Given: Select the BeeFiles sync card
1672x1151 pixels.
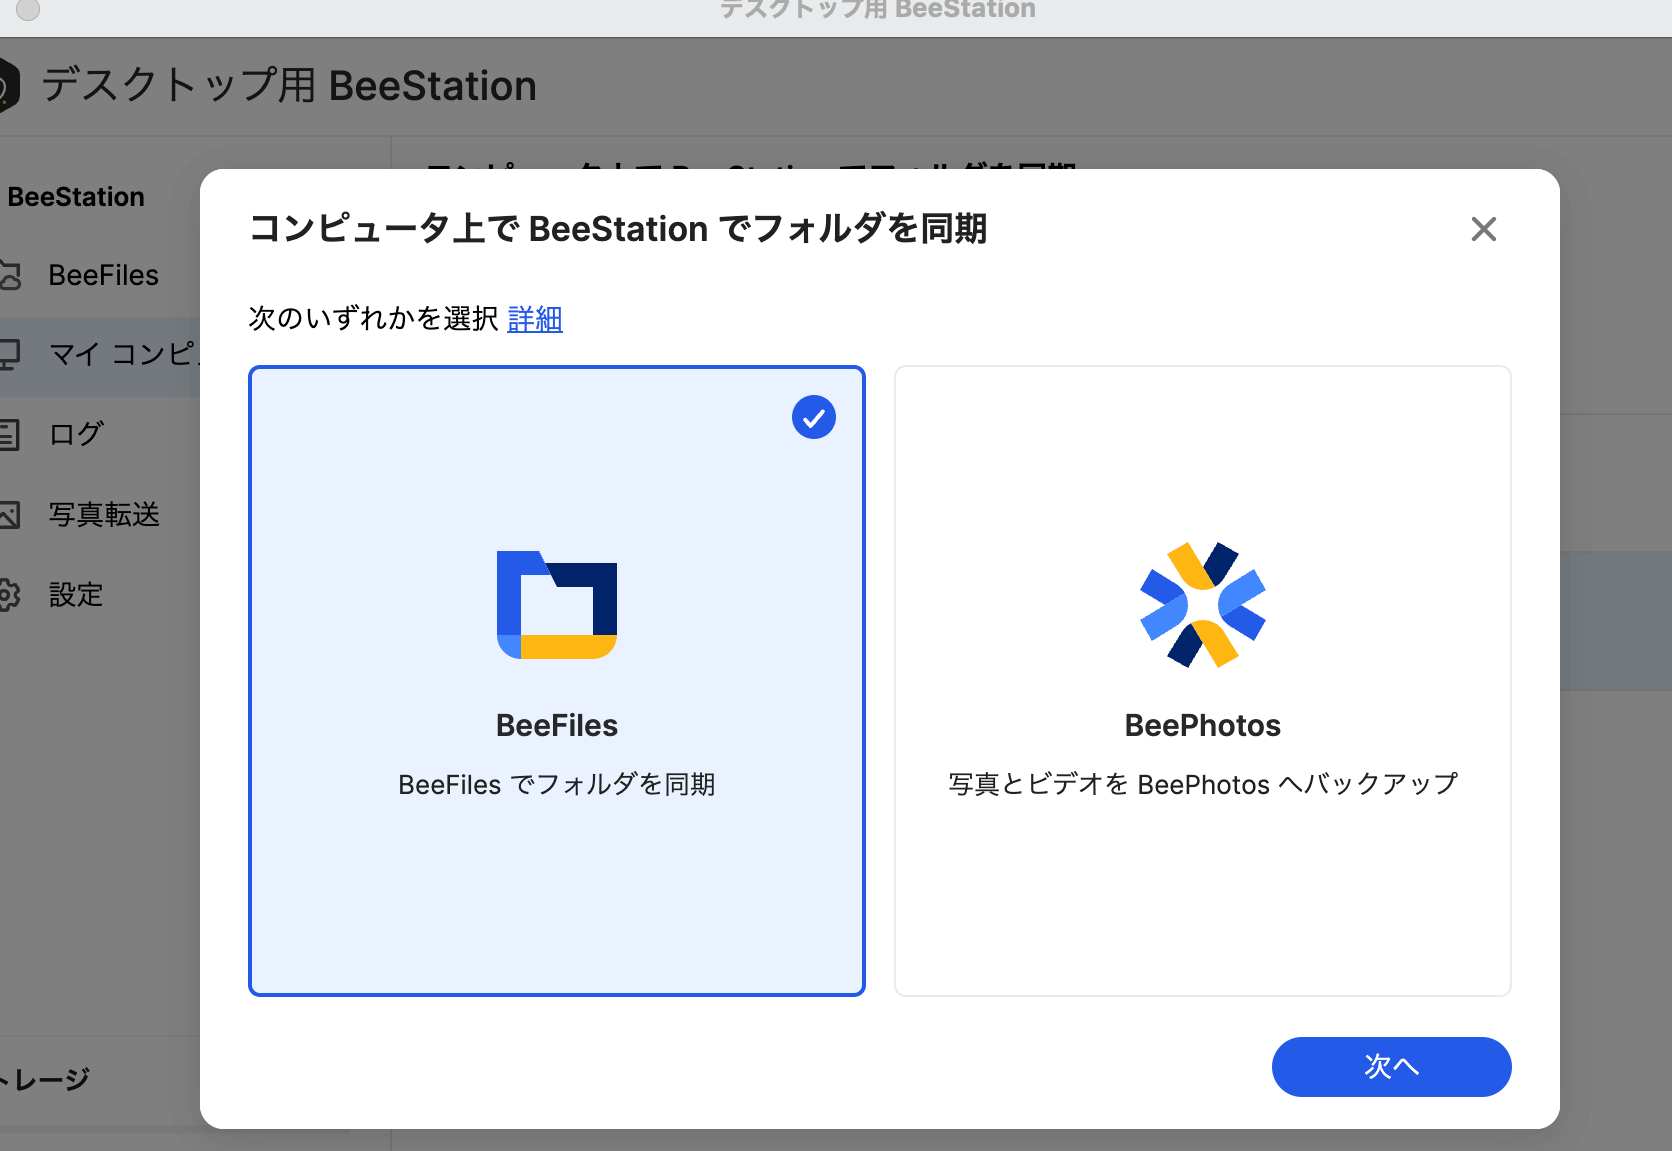Looking at the screenshot, I should tap(557, 681).
